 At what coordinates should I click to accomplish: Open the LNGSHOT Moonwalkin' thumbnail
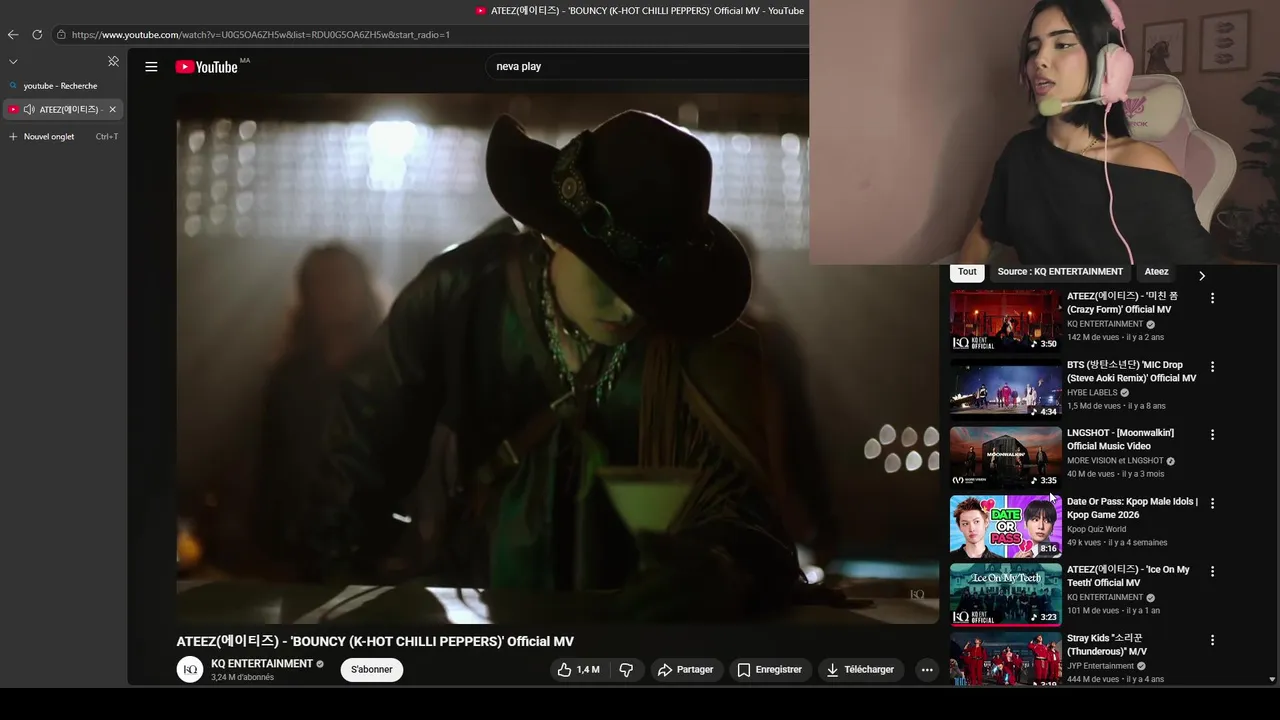(1006, 457)
